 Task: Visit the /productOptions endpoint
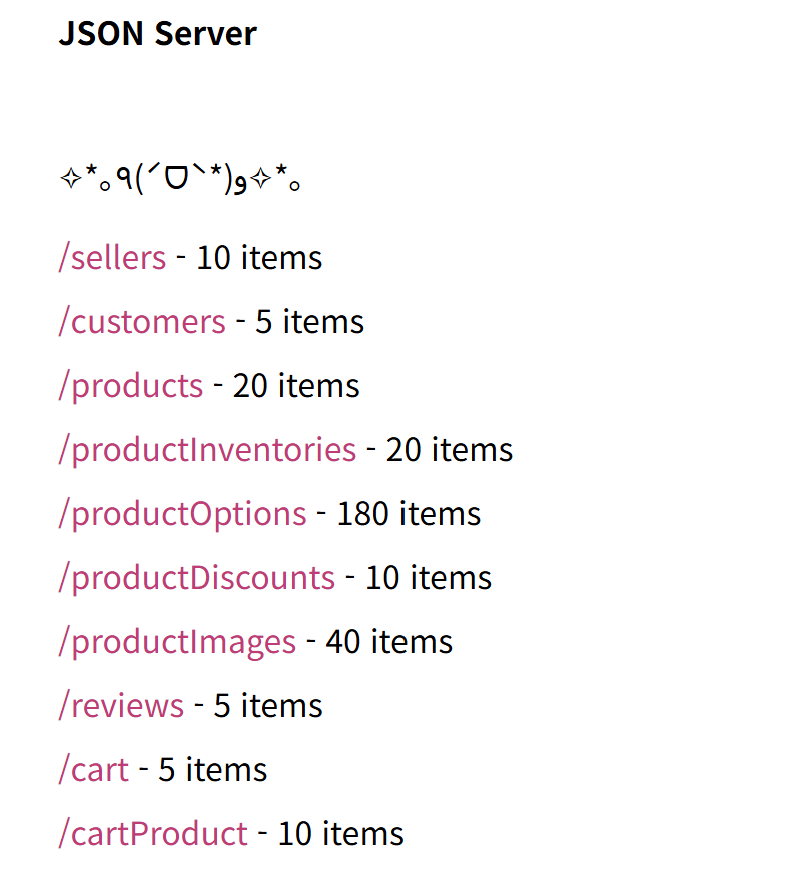(182, 514)
